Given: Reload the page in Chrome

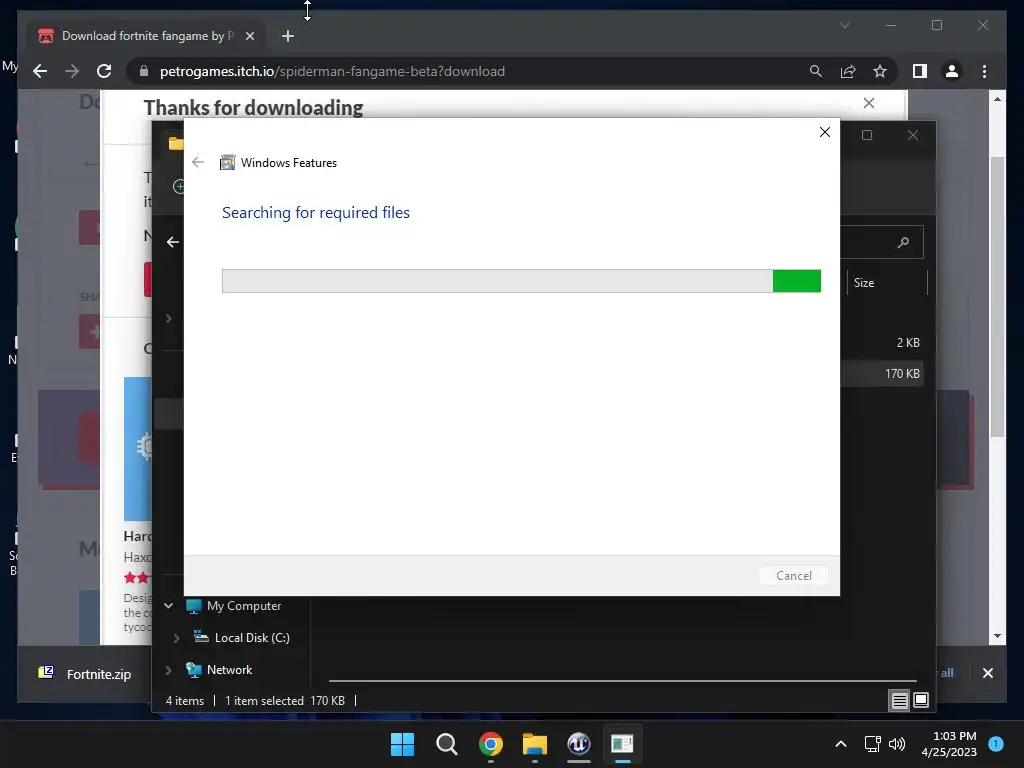Looking at the screenshot, I should [x=104, y=71].
